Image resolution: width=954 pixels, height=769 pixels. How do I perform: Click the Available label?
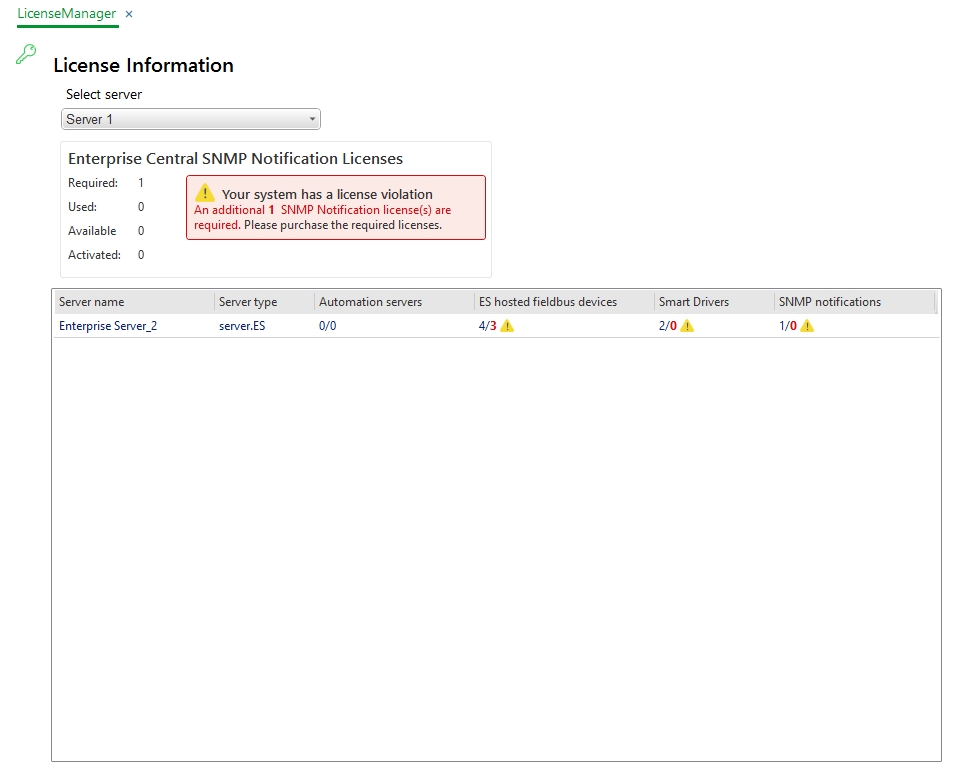pyautogui.click(x=92, y=231)
